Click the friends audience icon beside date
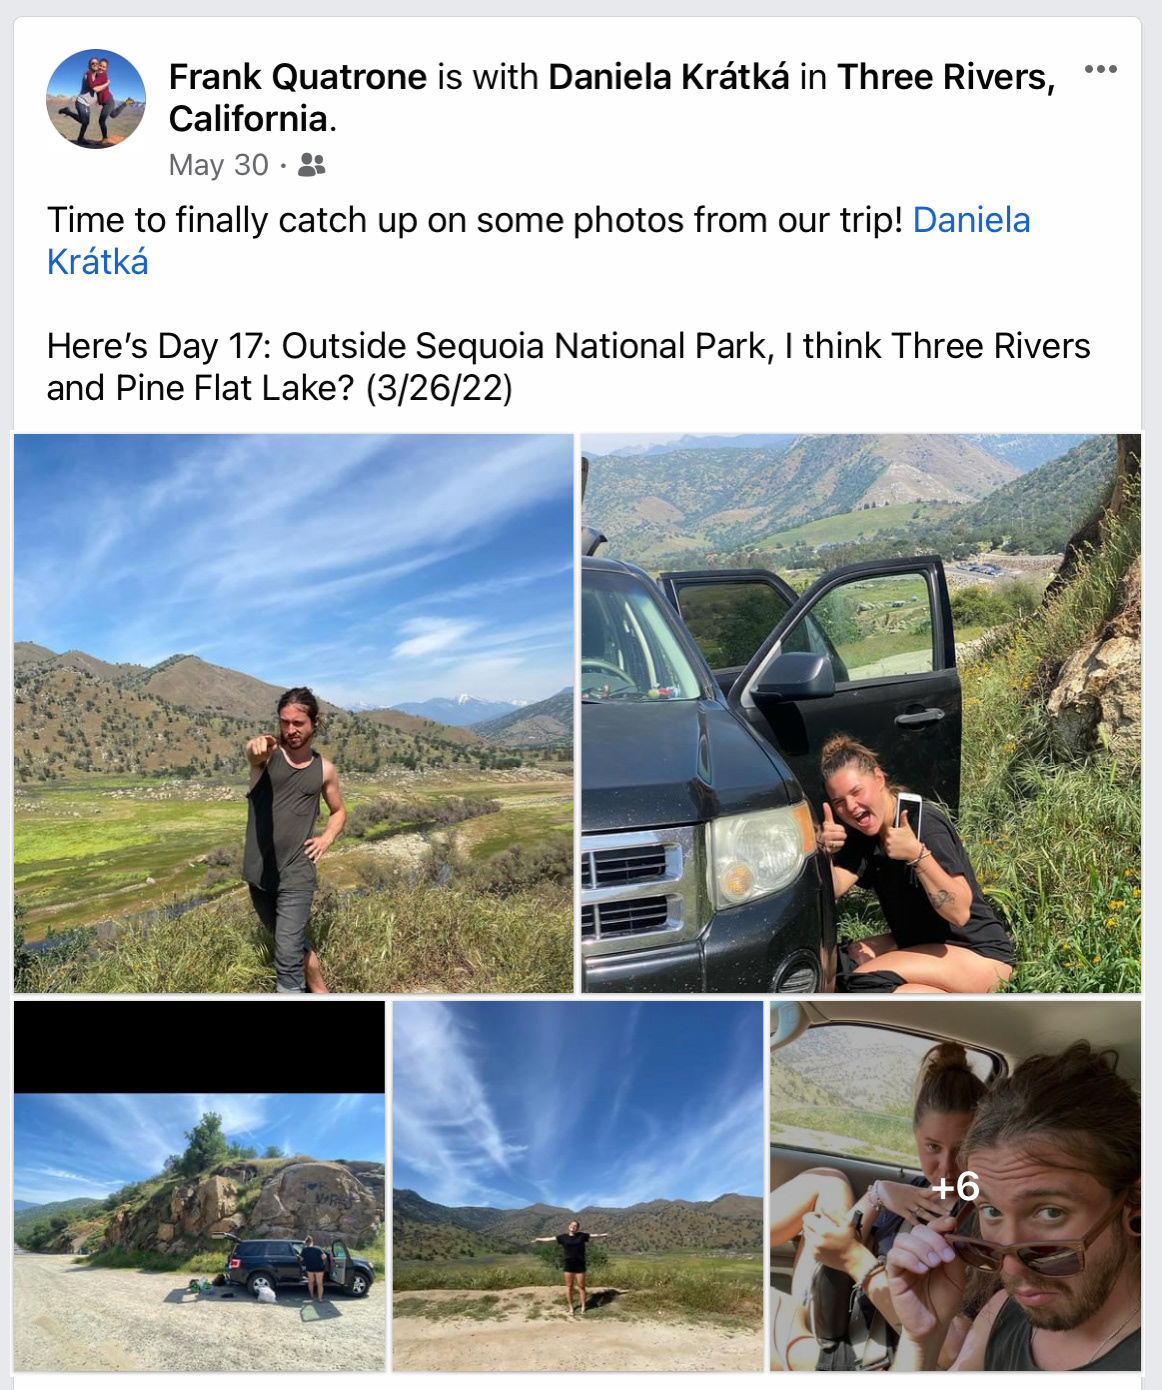This screenshot has height=1390, width=1162. 312,165
